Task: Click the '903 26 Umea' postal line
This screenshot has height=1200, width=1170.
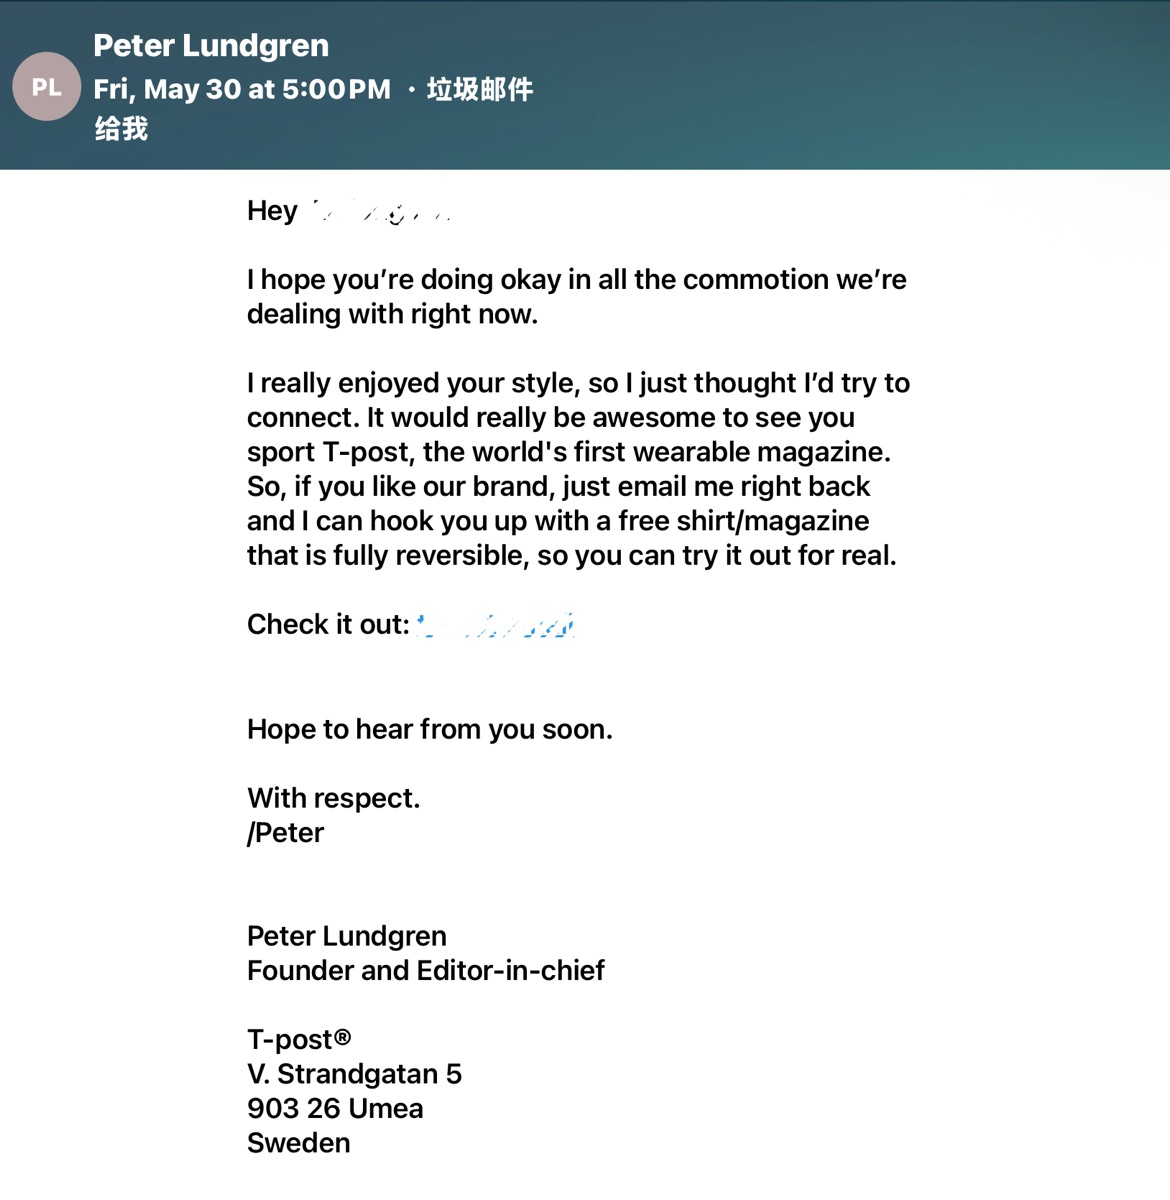Action: 335,1108
